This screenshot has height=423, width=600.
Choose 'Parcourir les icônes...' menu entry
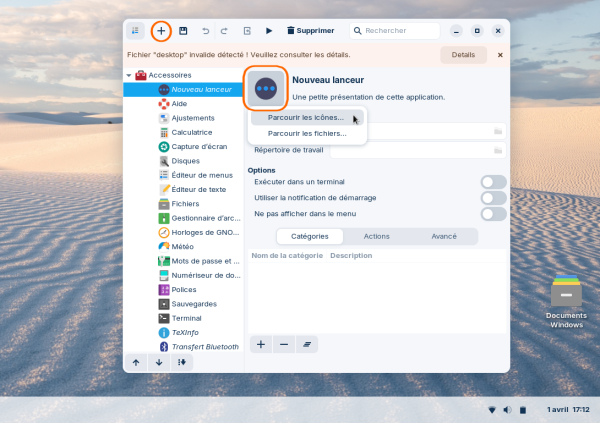click(x=305, y=117)
